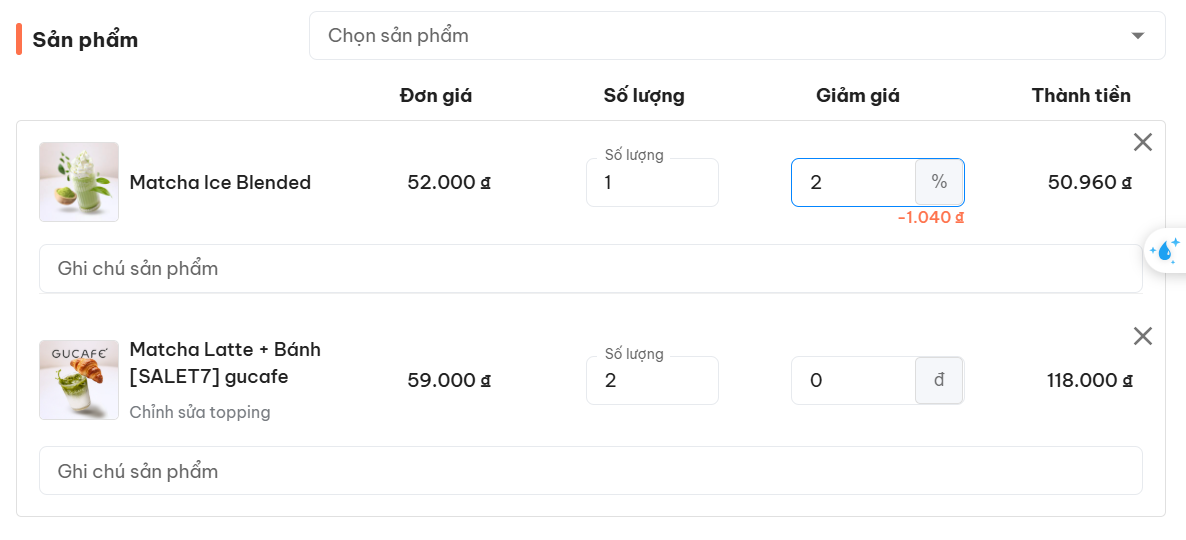
Task: Toggle percent discount unit for Matcha Ice Blended
Action: (x=939, y=182)
